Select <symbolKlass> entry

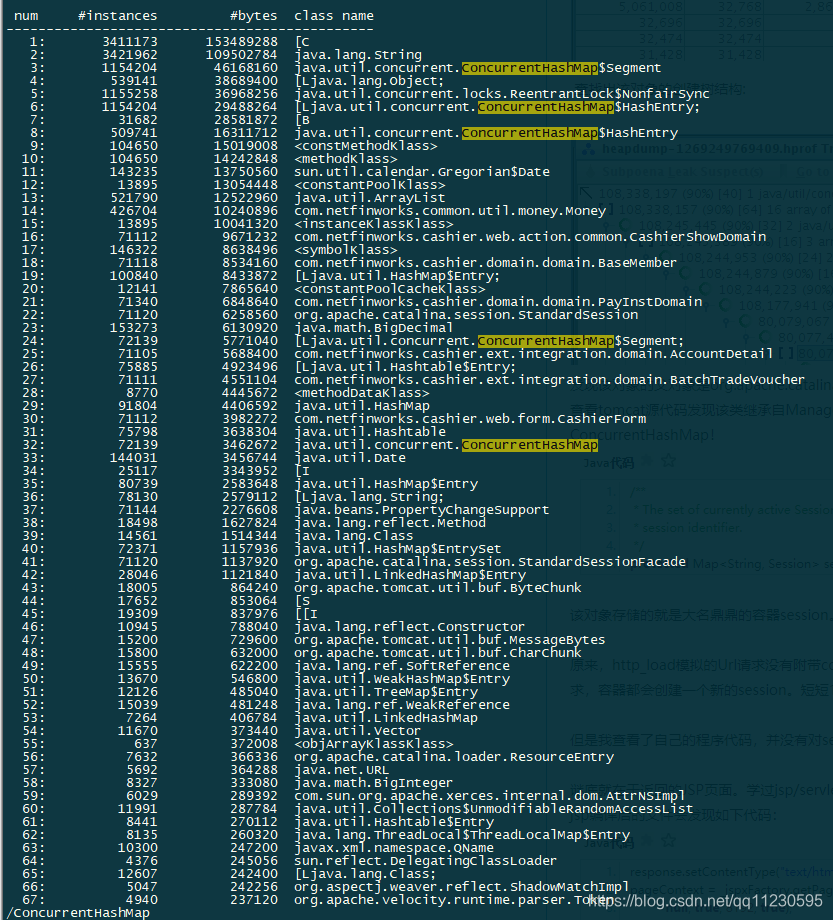point(346,250)
